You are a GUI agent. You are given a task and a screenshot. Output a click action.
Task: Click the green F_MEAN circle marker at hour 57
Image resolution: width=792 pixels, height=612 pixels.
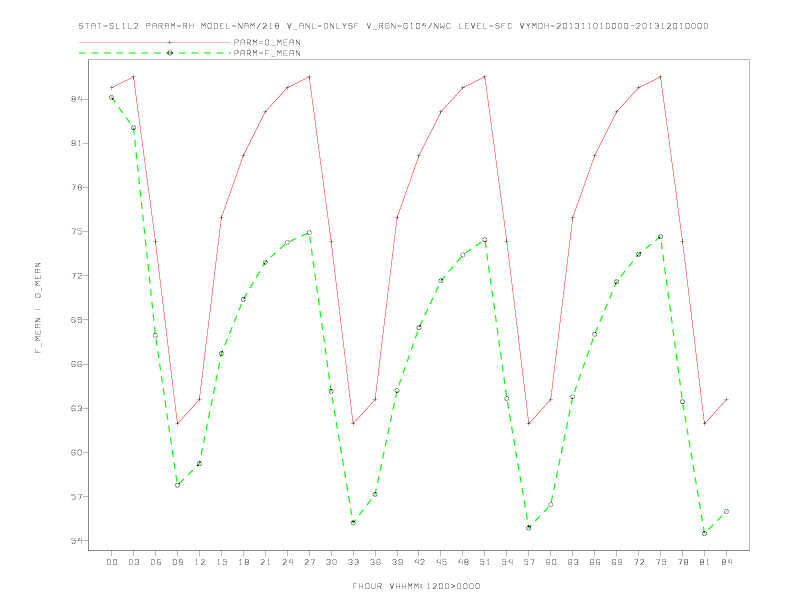[x=529, y=528]
